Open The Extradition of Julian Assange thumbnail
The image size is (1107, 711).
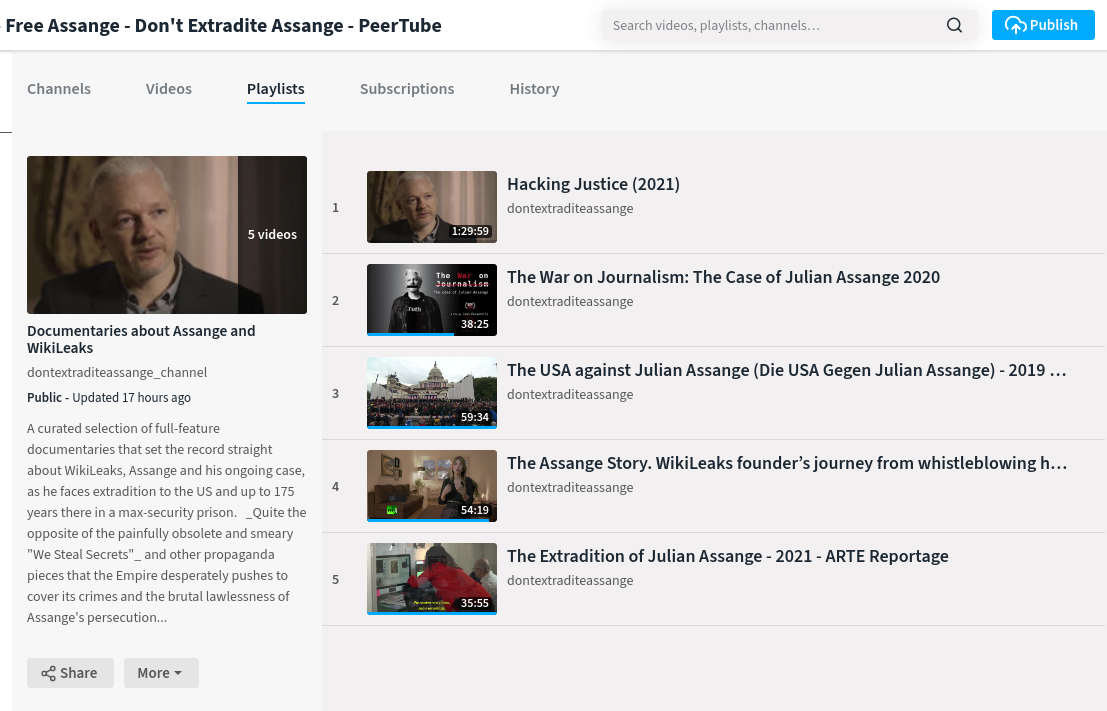pos(432,579)
